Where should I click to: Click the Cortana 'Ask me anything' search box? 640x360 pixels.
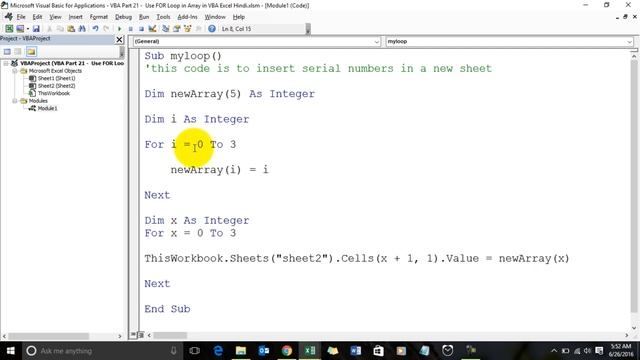pyautogui.click(x=102, y=351)
